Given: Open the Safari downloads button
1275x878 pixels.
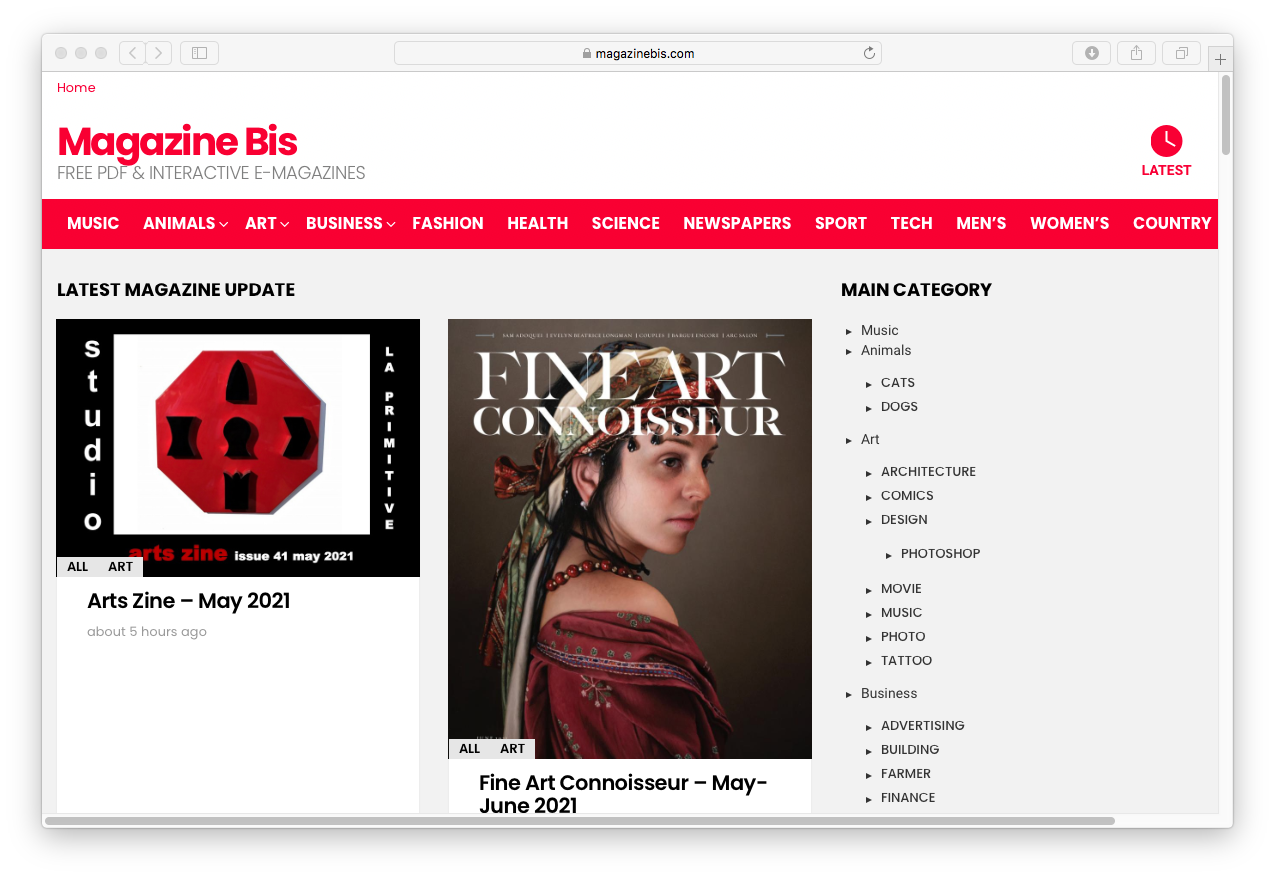Looking at the screenshot, I should pyautogui.click(x=1092, y=53).
